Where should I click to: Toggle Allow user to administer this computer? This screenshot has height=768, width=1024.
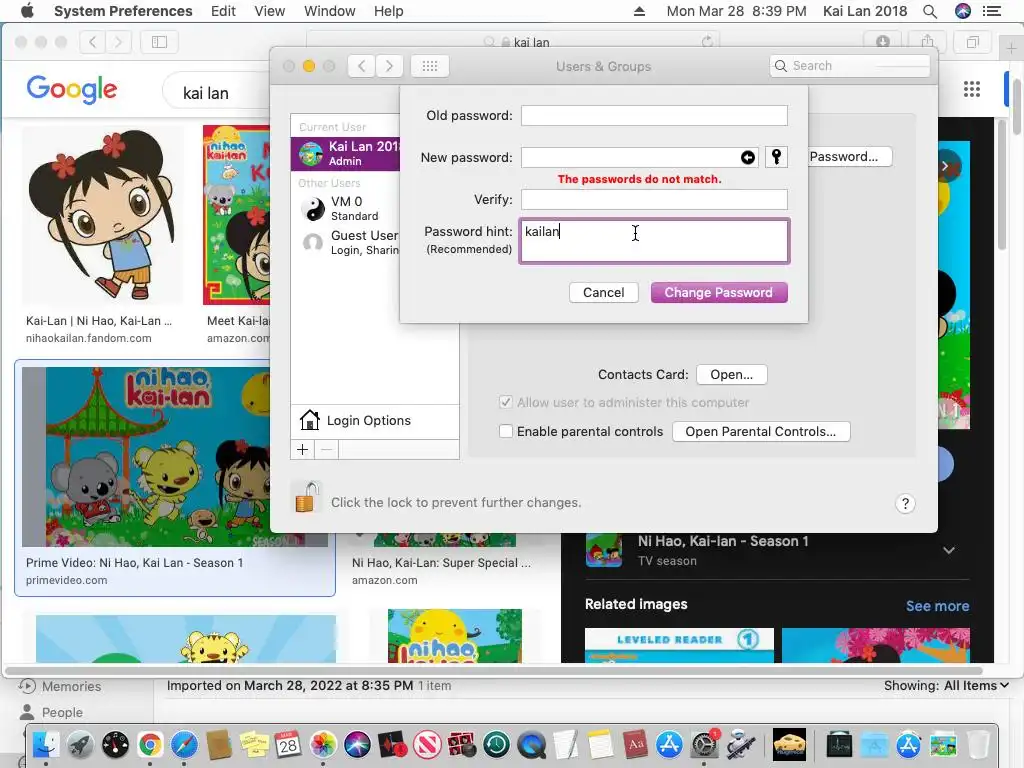[x=505, y=402]
